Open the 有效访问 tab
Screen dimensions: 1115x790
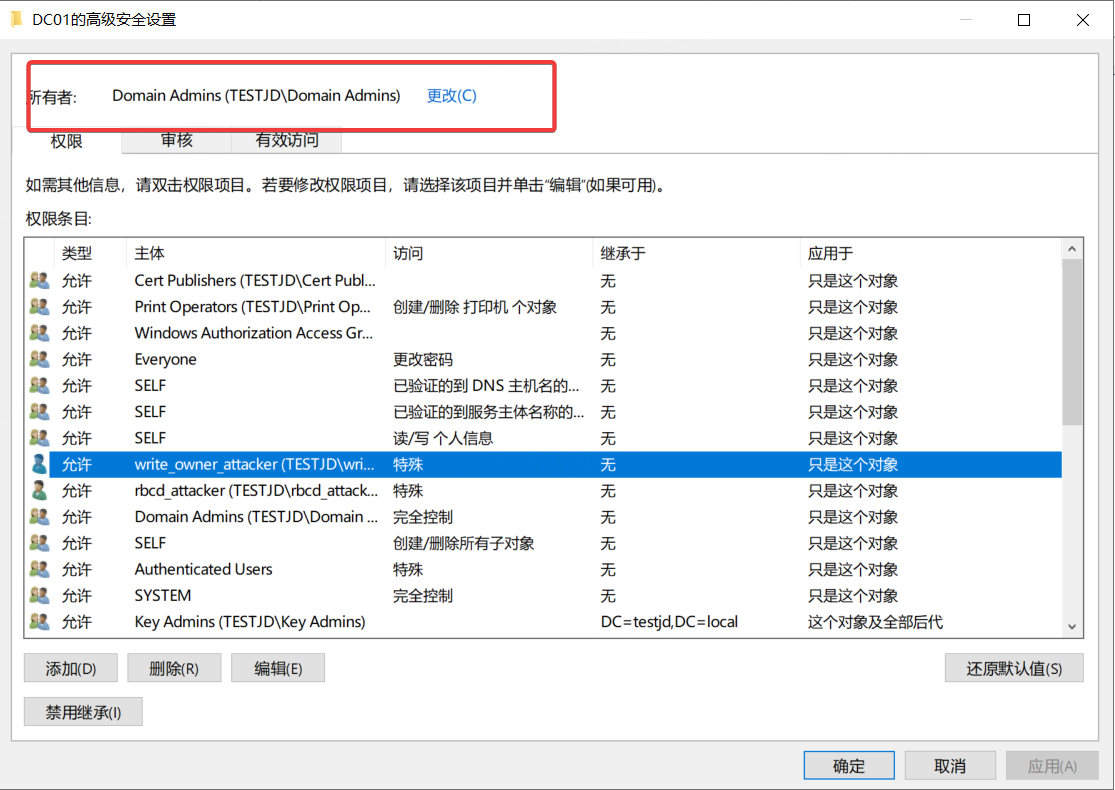click(x=287, y=140)
